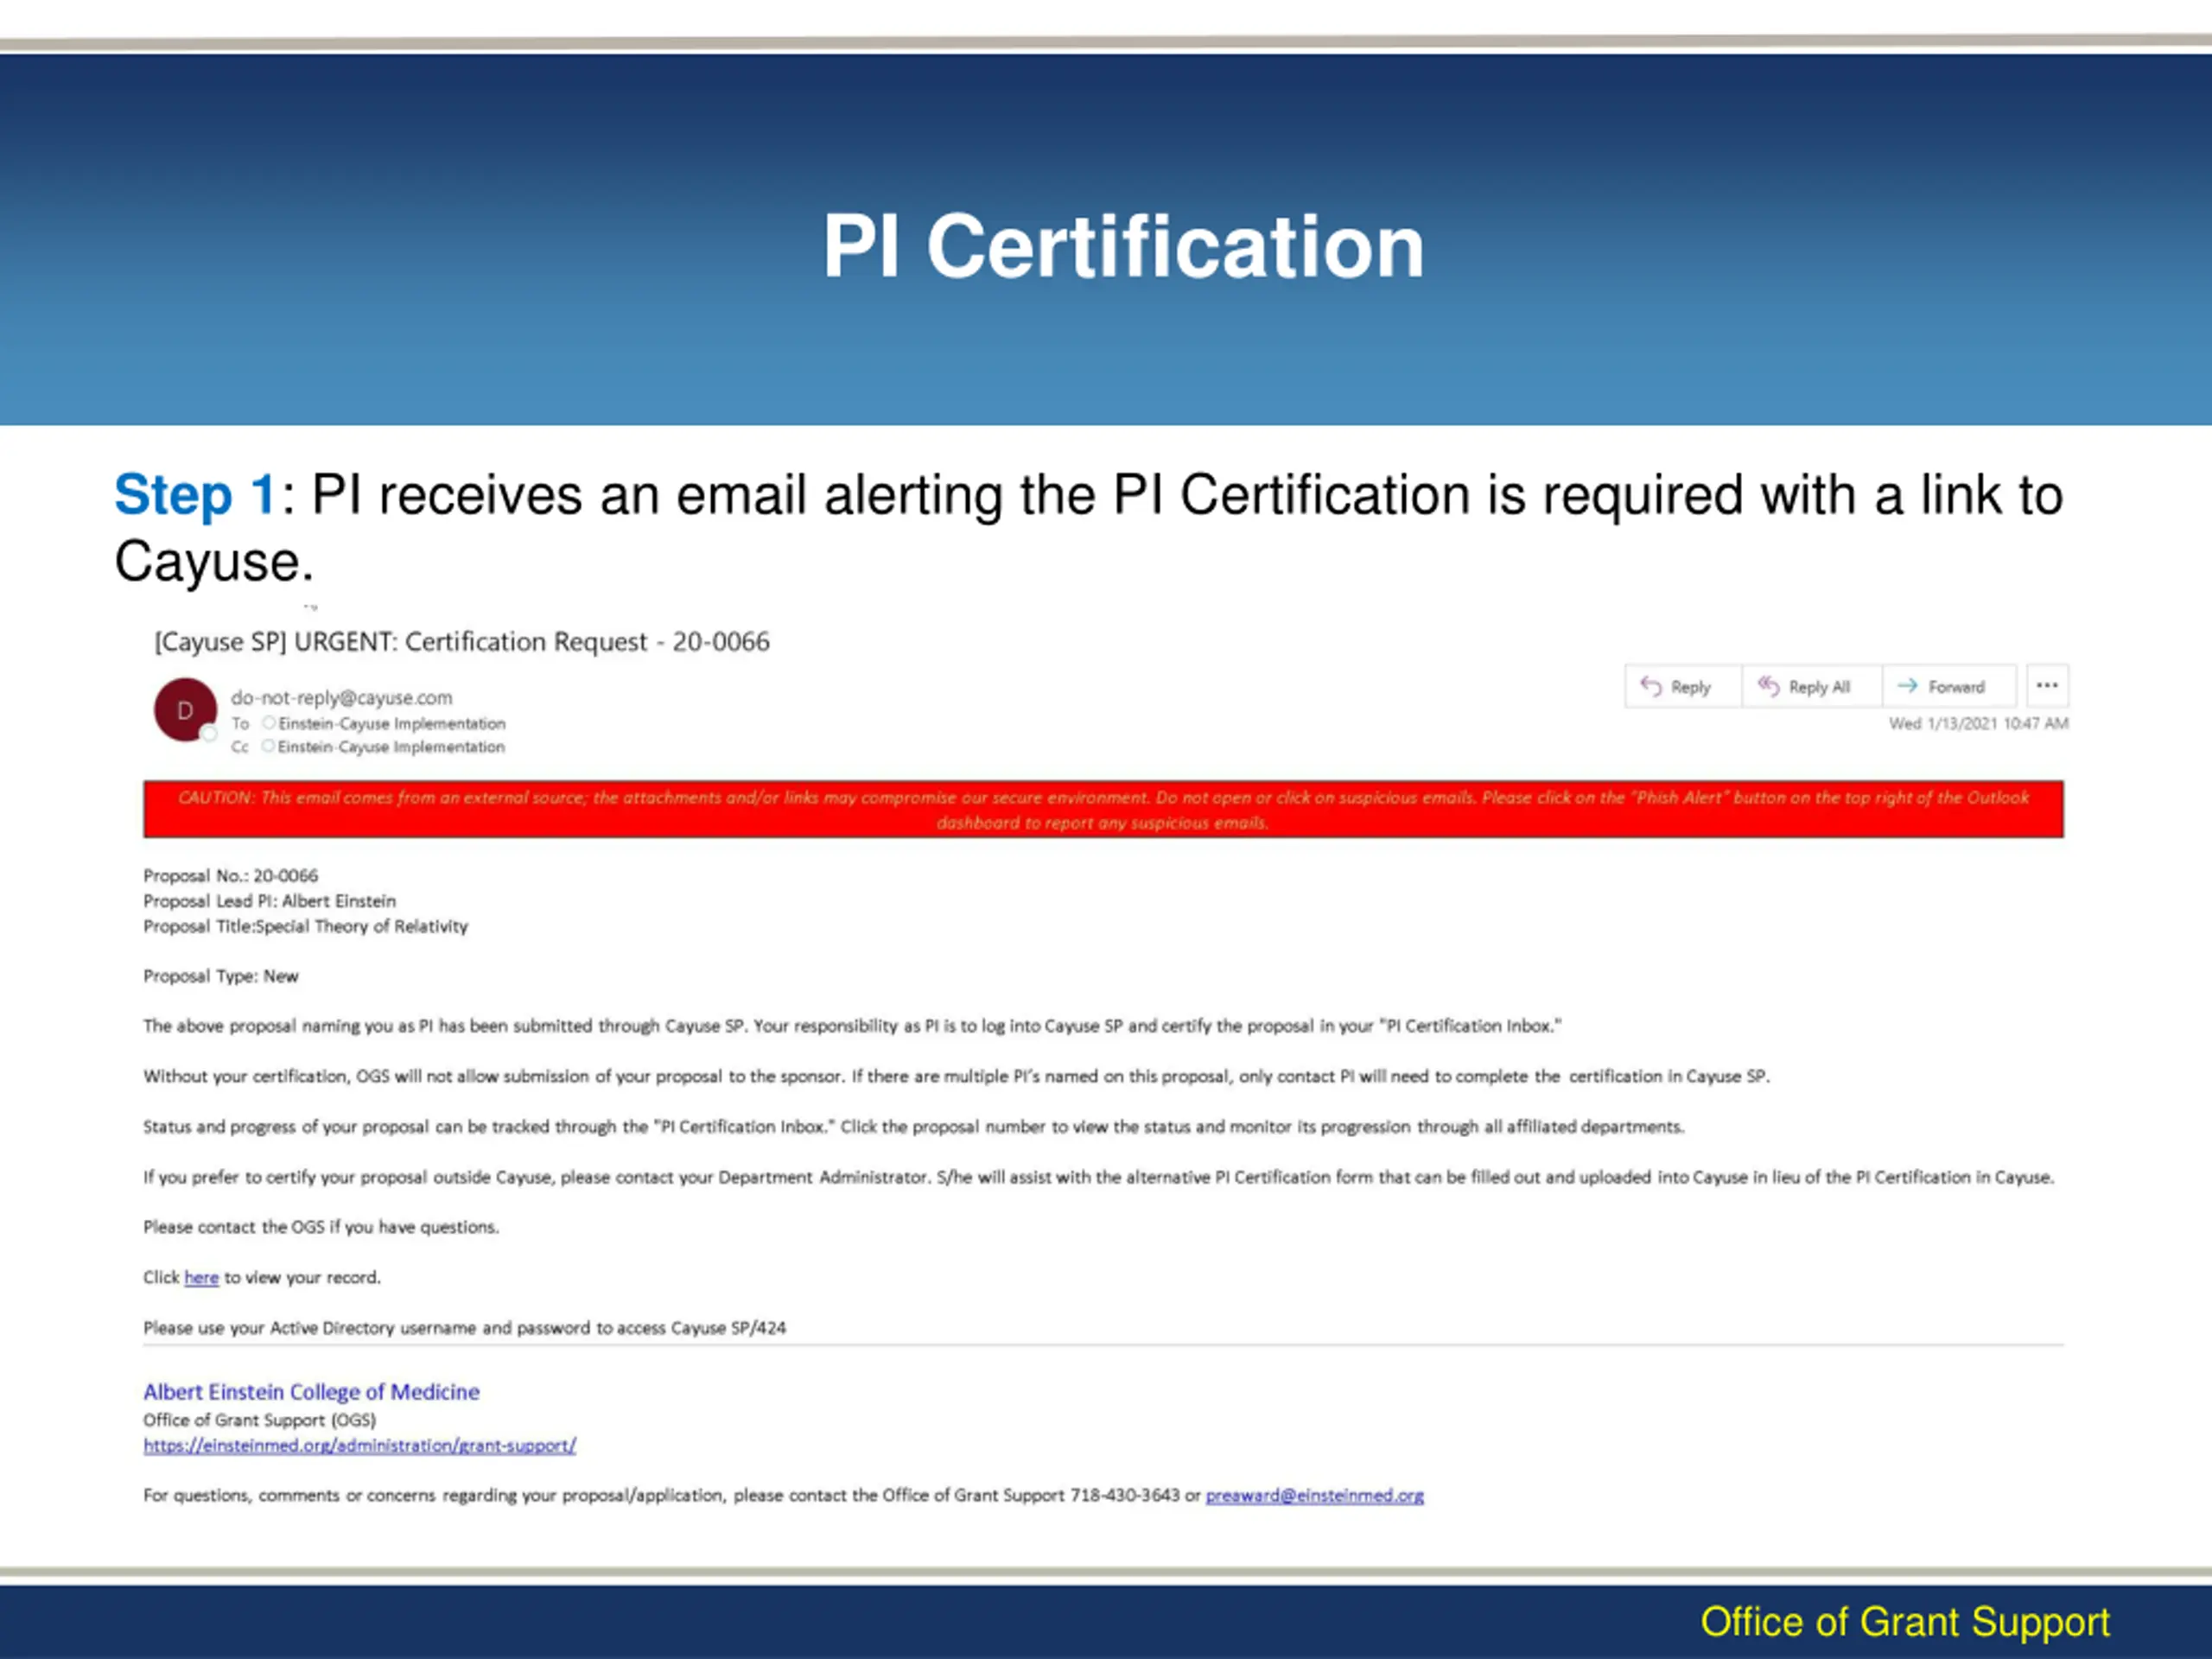Click the red CAUTION external source banner
Viewport: 2212px width, 1659px height.
1103,809
